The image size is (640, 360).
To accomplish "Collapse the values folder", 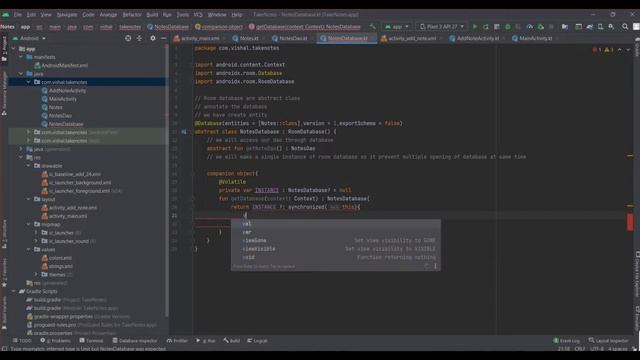I will click(28, 249).
